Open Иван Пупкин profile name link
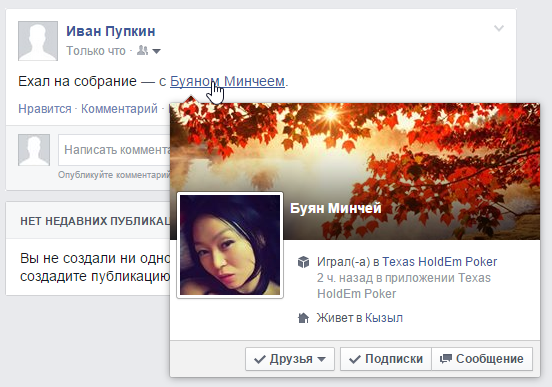 (111, 31)
